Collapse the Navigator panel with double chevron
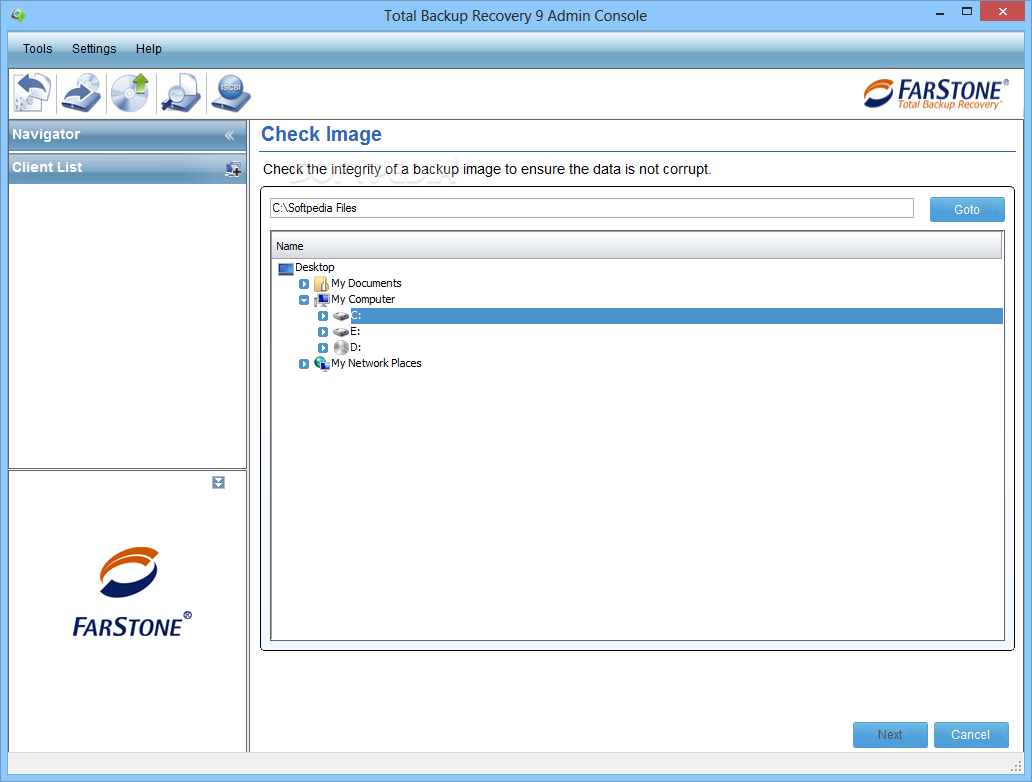This screenshot has width=1032, height=782. tap(229, 136)
